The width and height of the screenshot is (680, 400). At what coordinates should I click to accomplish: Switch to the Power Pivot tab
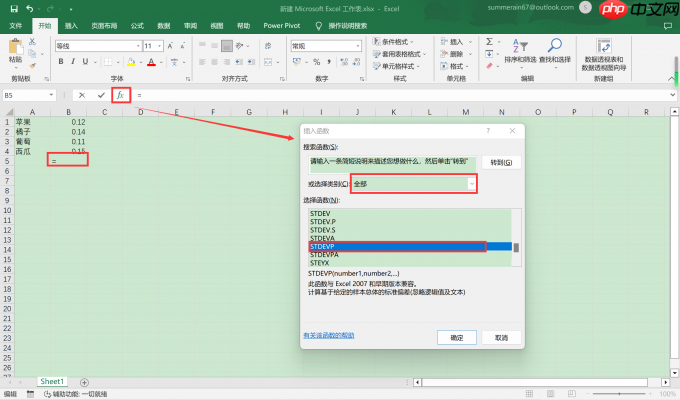281,26
